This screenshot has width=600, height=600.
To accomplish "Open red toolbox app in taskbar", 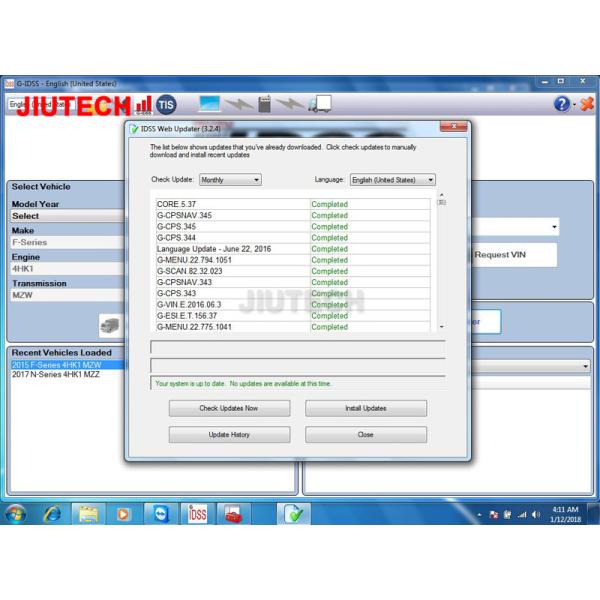I will coord(233,514).
